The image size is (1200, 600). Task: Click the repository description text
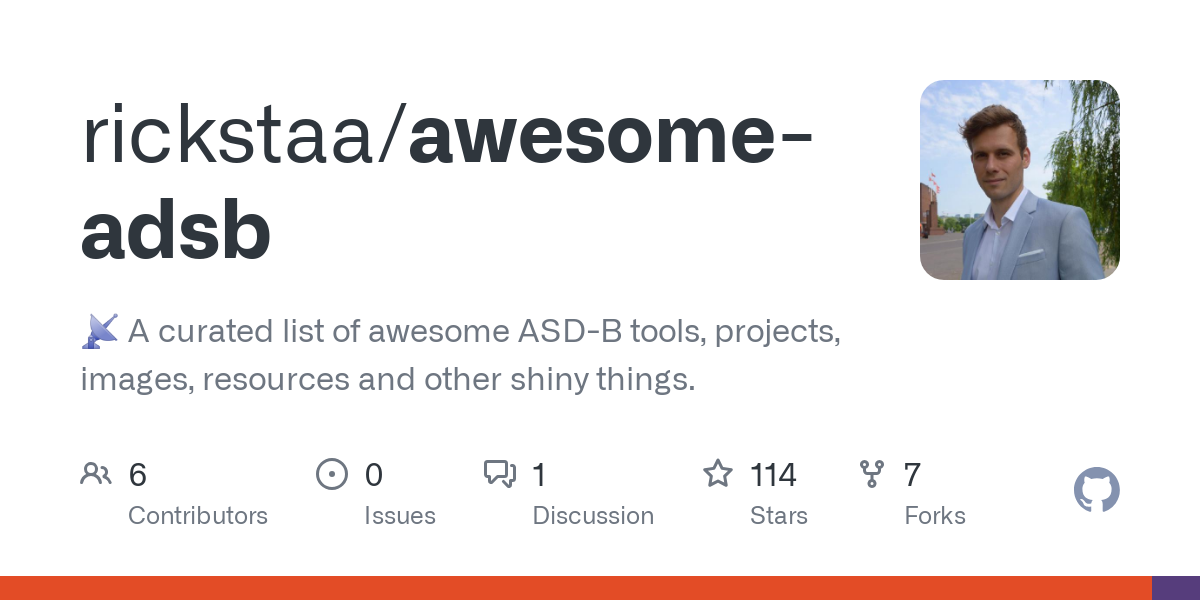460,355
